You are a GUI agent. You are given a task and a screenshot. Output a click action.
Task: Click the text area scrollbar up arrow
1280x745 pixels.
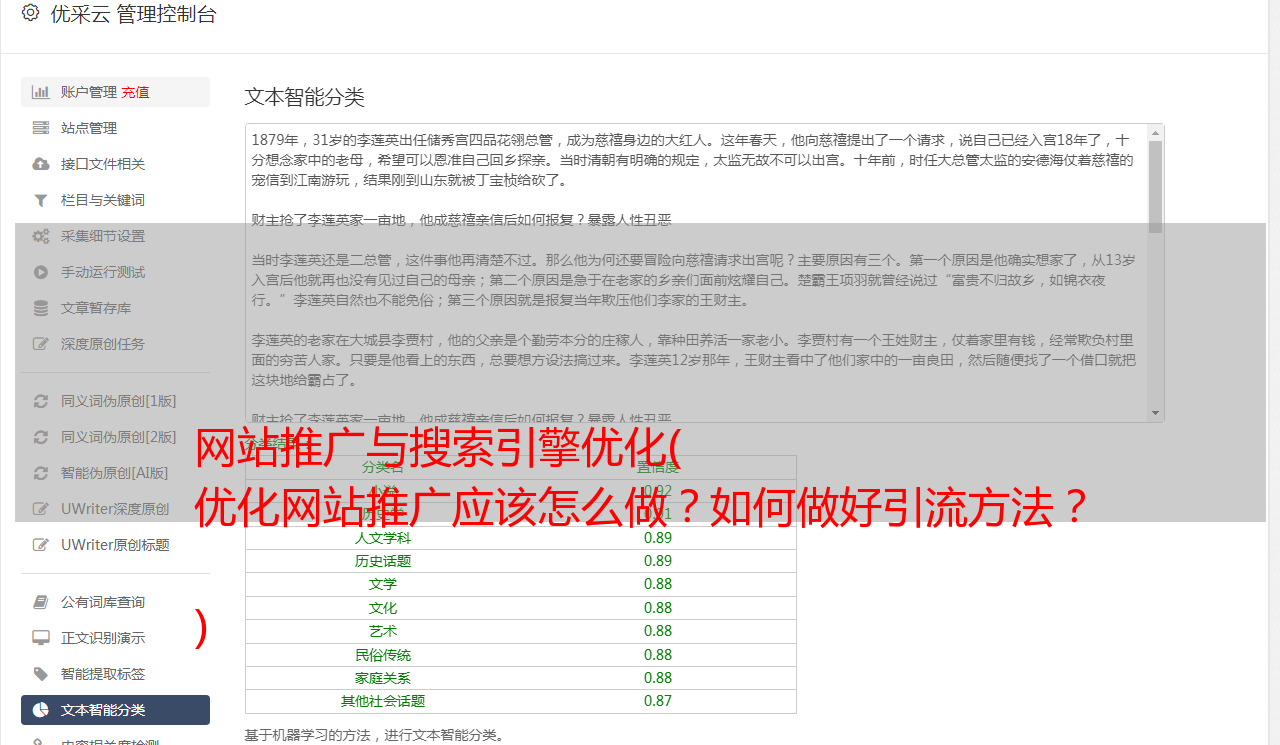click(x=1156, y=133)
